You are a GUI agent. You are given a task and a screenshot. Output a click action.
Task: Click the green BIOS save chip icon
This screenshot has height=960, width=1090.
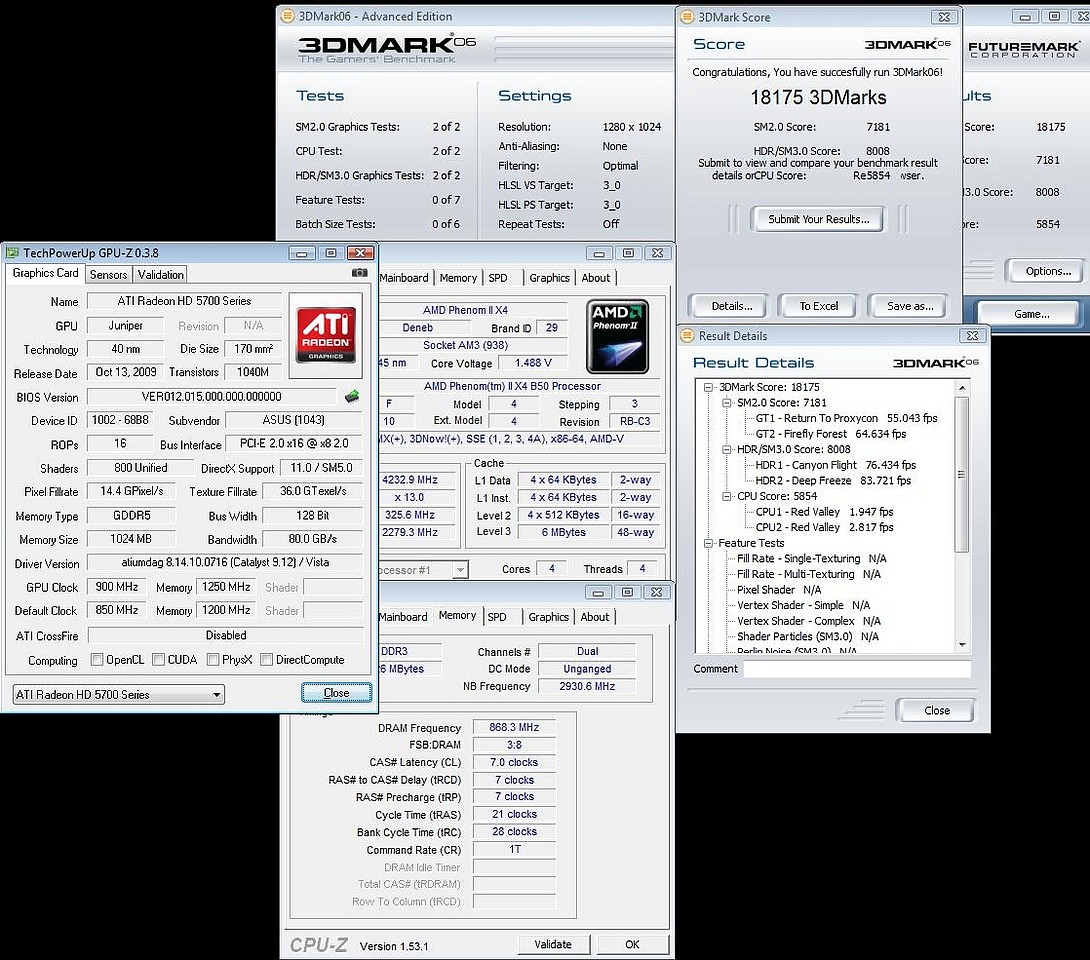tap(352, 397)
